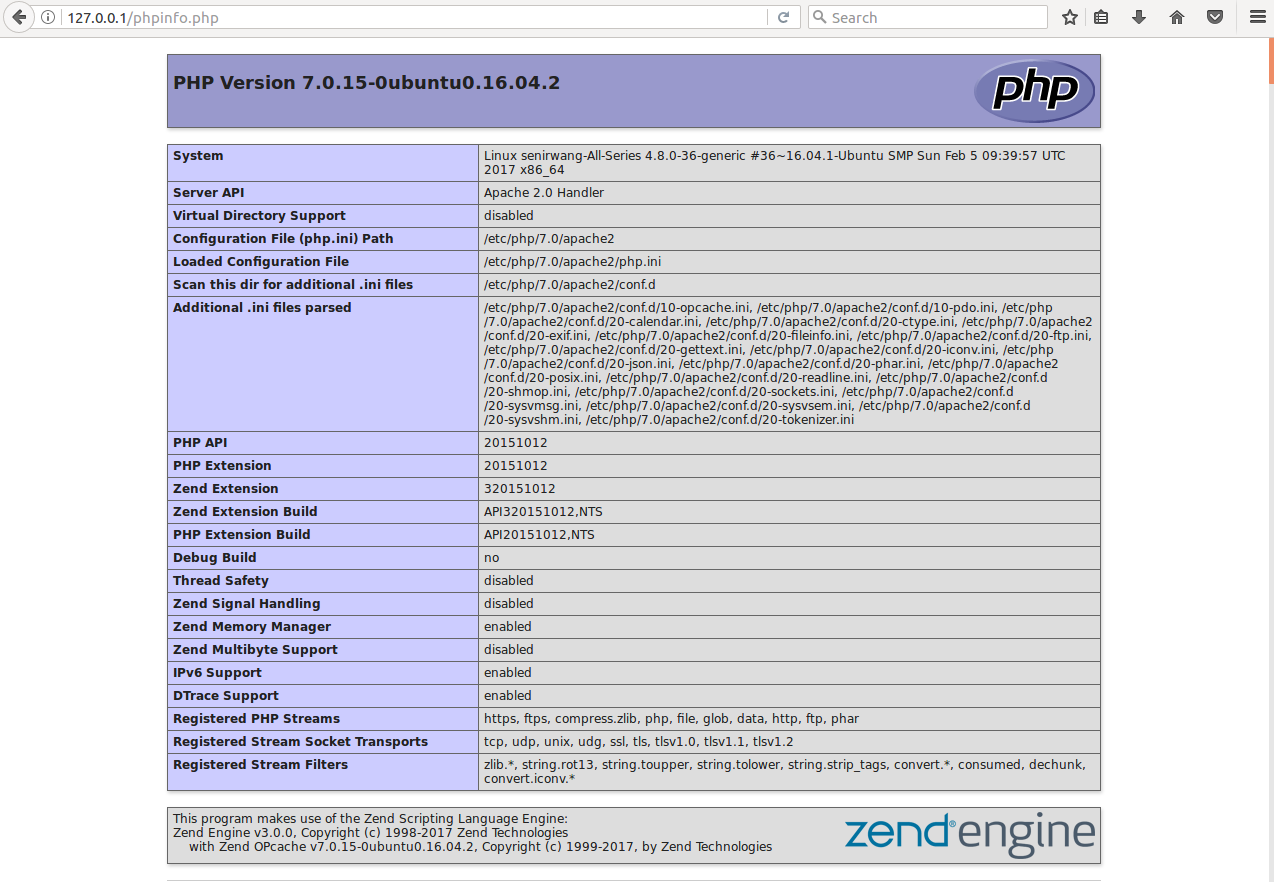Image resolution: width=1274 pixels, height=882 pixels.
Task: Select the PHP Version 7.0.15 heading
Action: [367, 83]
